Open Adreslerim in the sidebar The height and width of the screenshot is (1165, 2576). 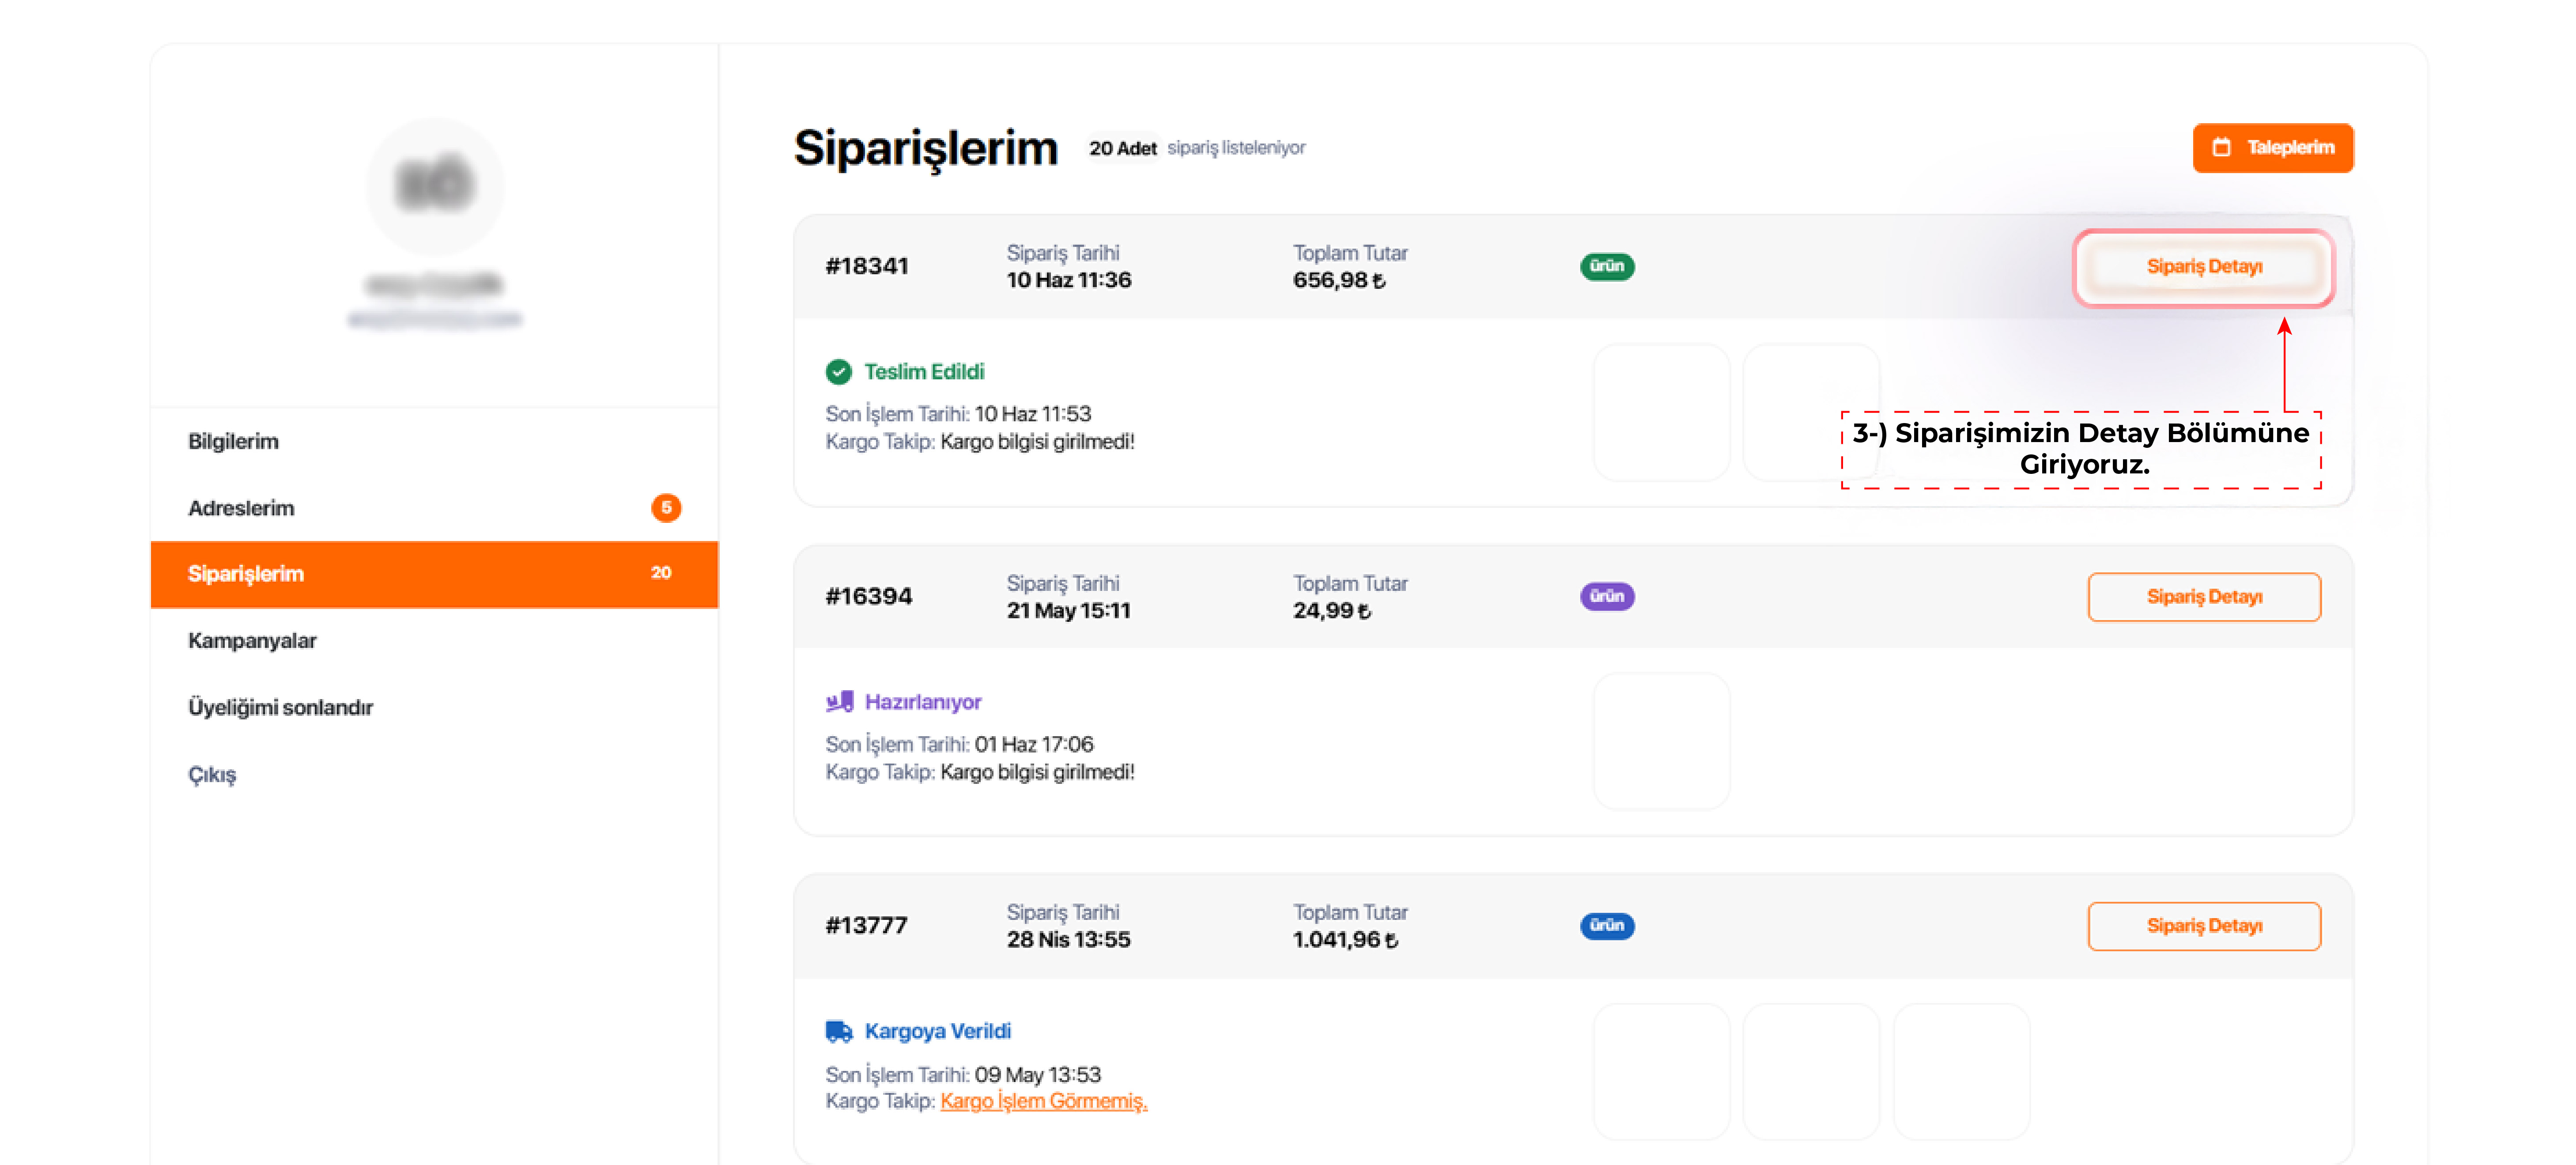click(434, 508)
